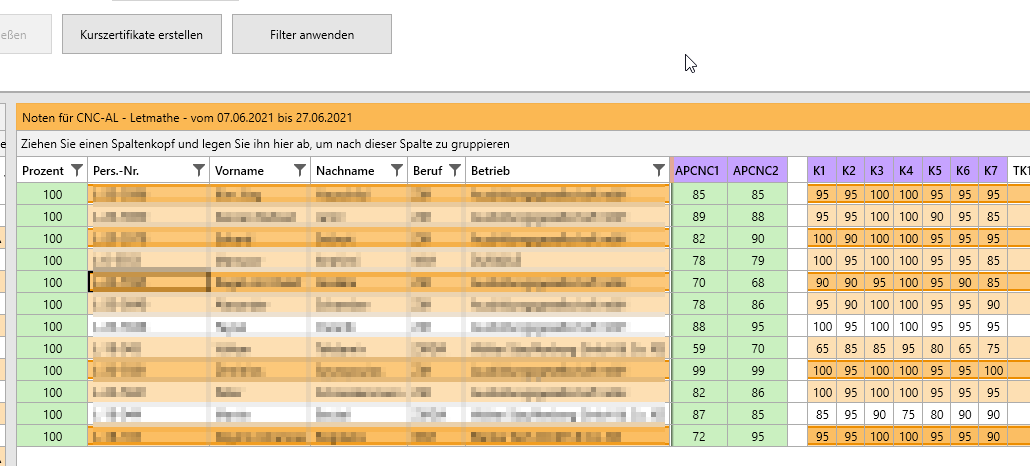Open filter icon on Prozent column
This screenshot has width=1030, height=466.
coord(77,171)
